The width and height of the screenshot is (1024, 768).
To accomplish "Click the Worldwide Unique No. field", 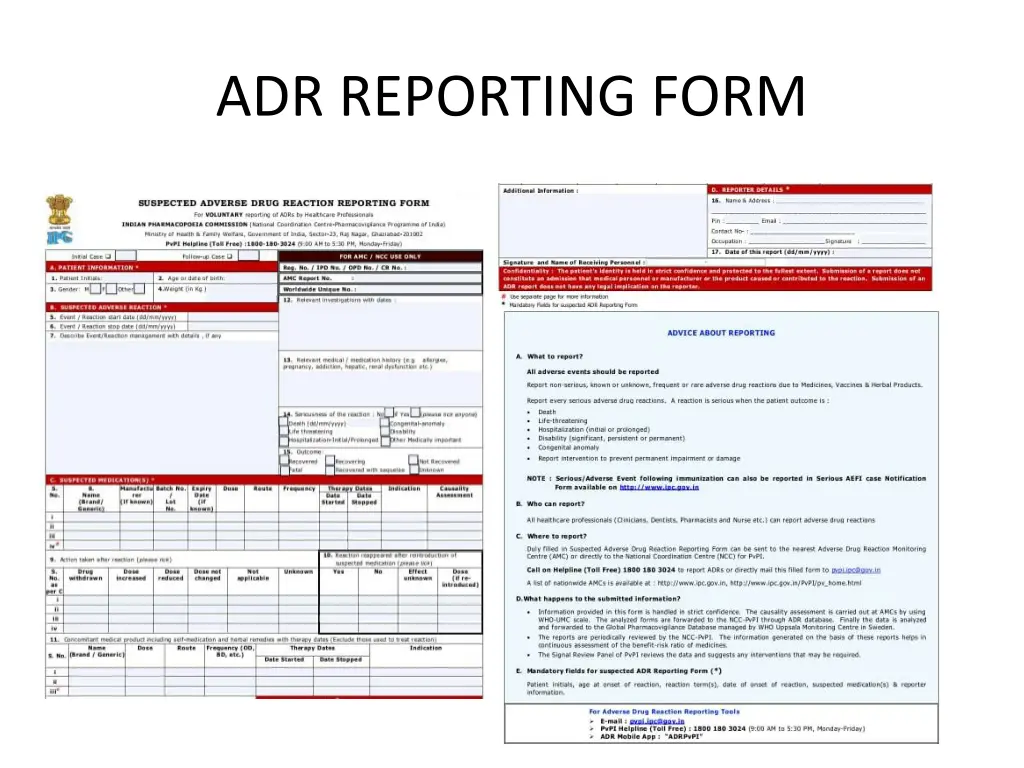I will coord(381,289).
